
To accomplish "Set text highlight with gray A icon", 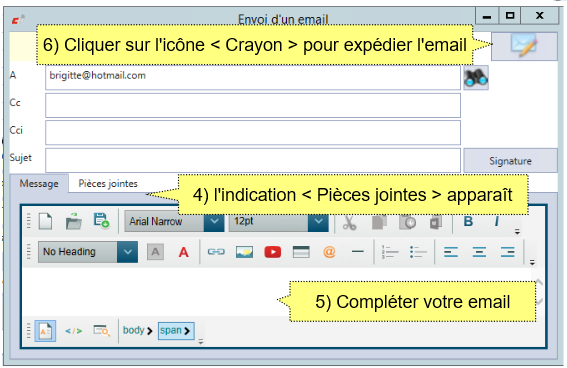I will pos(155,252).
